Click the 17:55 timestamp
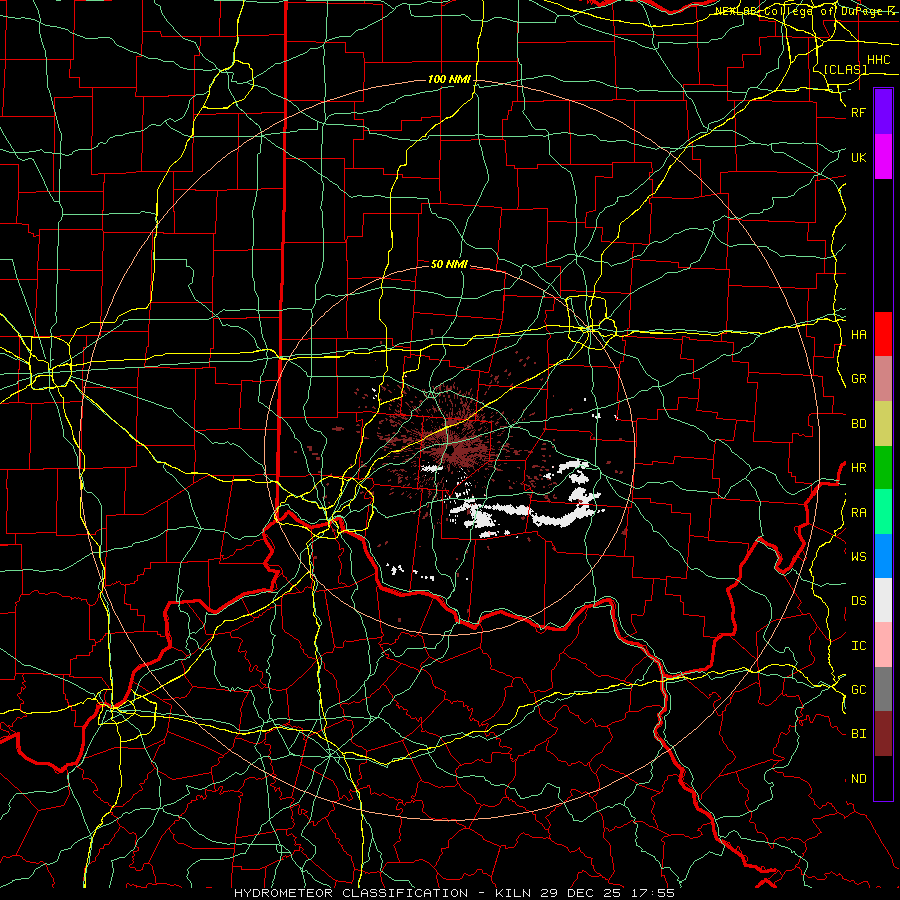This screenshot has width=900, height=900. point(655,893)
